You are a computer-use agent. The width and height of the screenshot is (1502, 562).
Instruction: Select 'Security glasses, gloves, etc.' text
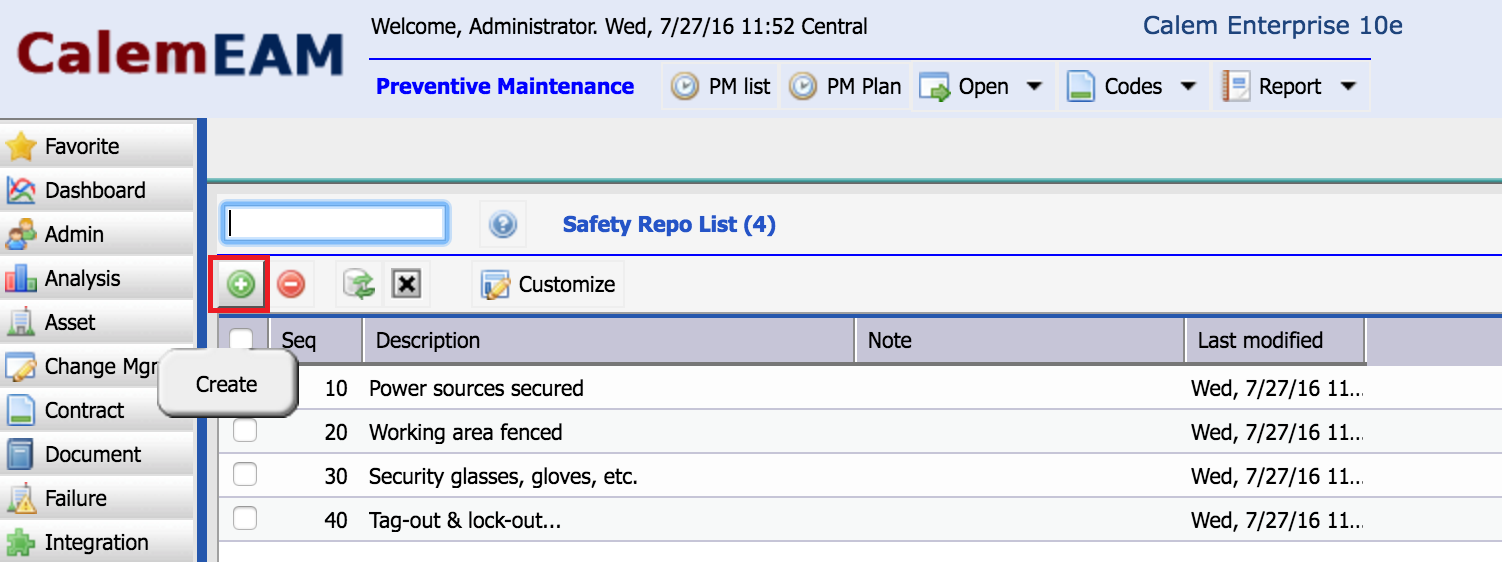pos(503,477)
